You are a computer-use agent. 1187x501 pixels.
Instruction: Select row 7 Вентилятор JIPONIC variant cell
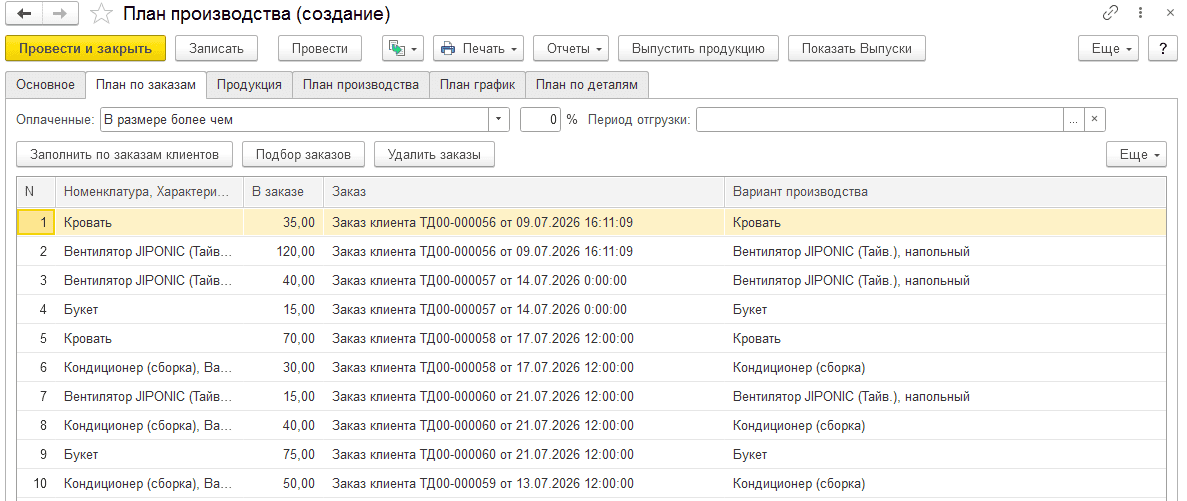[x=945, y=397]
